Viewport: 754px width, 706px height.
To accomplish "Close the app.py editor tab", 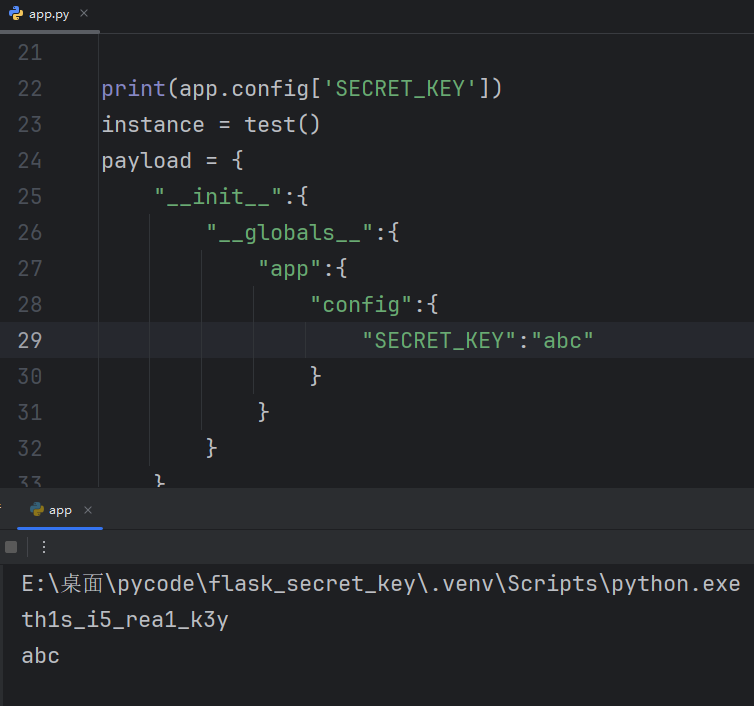I will 83,15.
